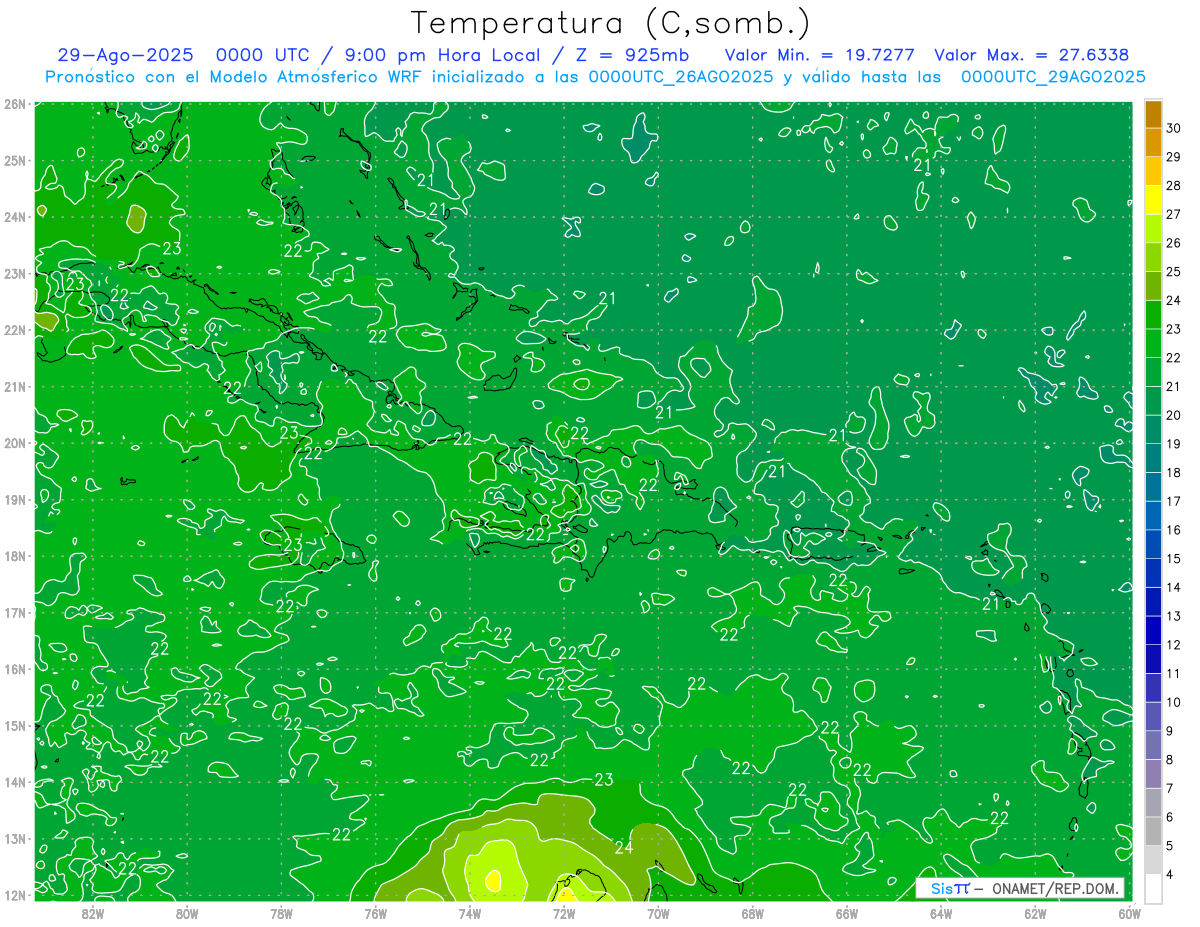Click the 82W longitude axis label
The width and height of the screenshot is (1200, 927).
[x=93, y=912]
